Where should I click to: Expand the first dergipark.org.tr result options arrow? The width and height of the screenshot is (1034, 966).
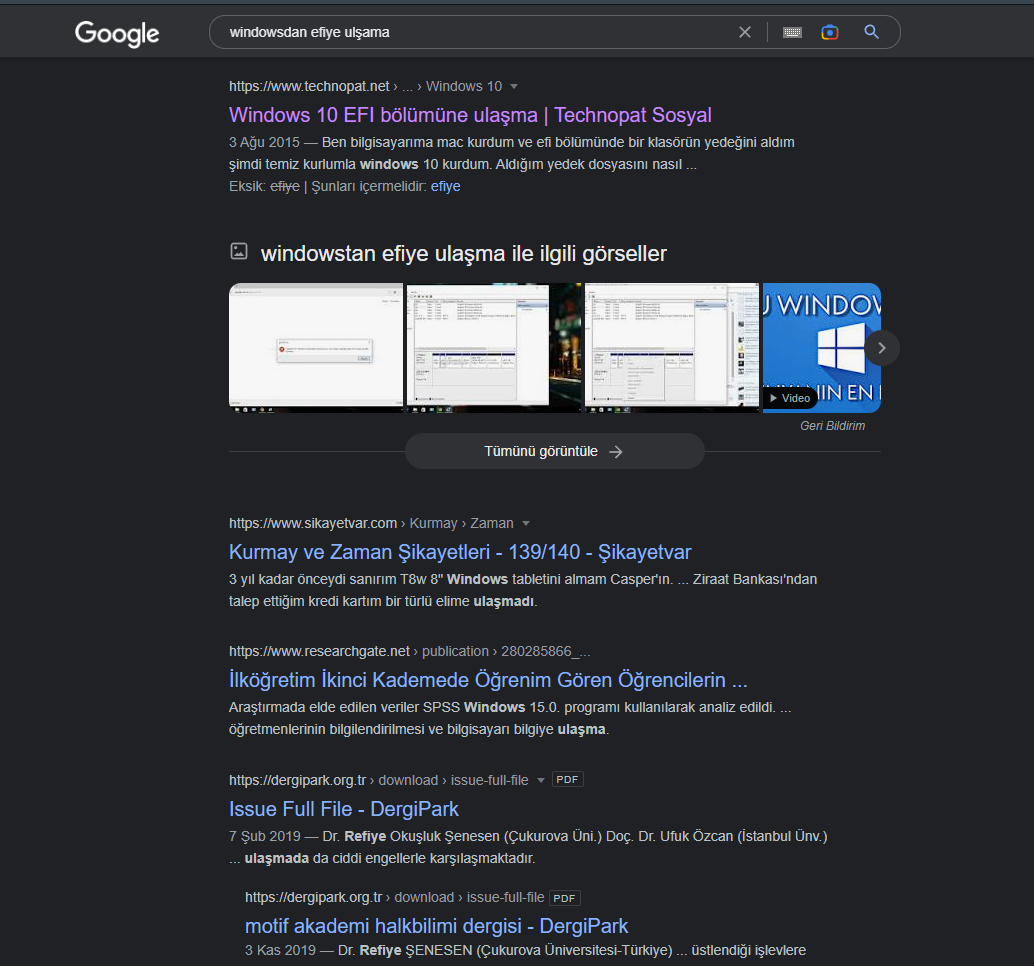[541, 781]
